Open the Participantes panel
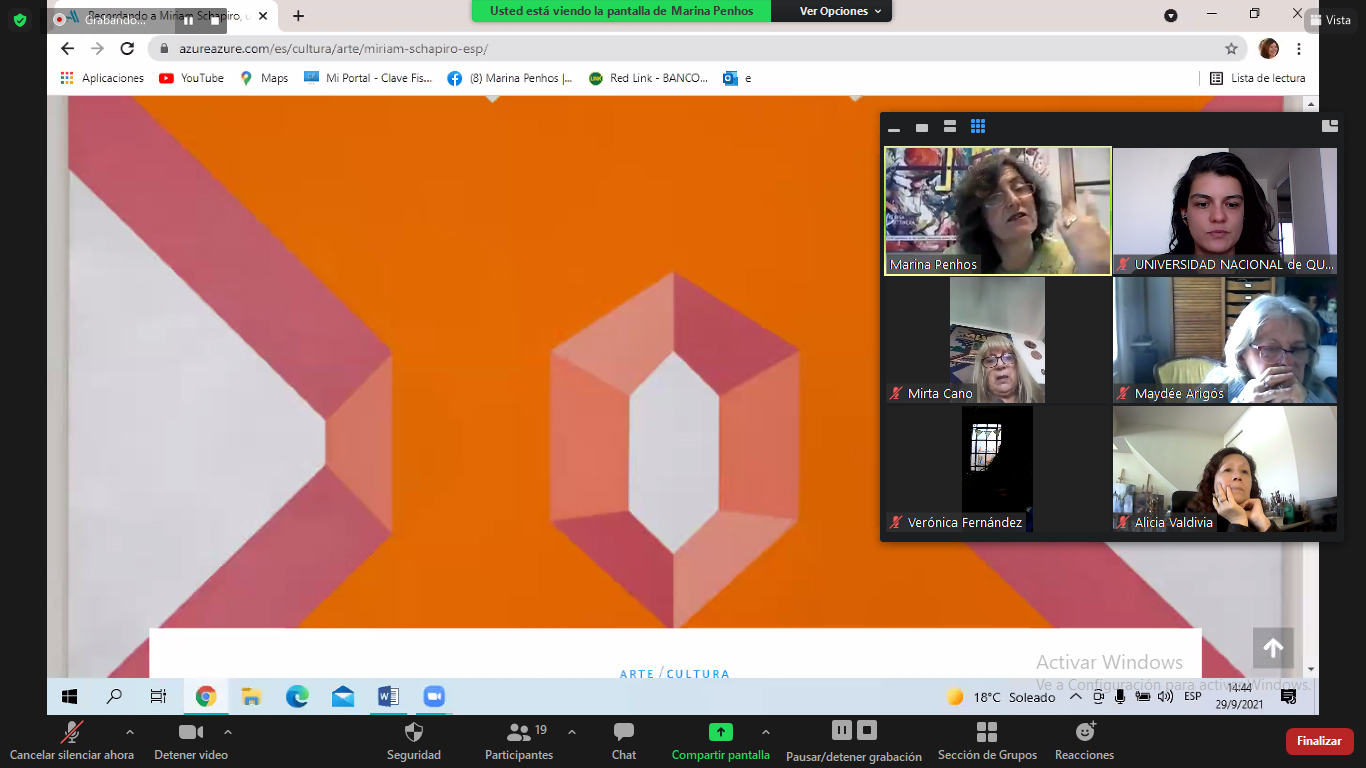Screen dimensions: 1366x768 [519, 733]
